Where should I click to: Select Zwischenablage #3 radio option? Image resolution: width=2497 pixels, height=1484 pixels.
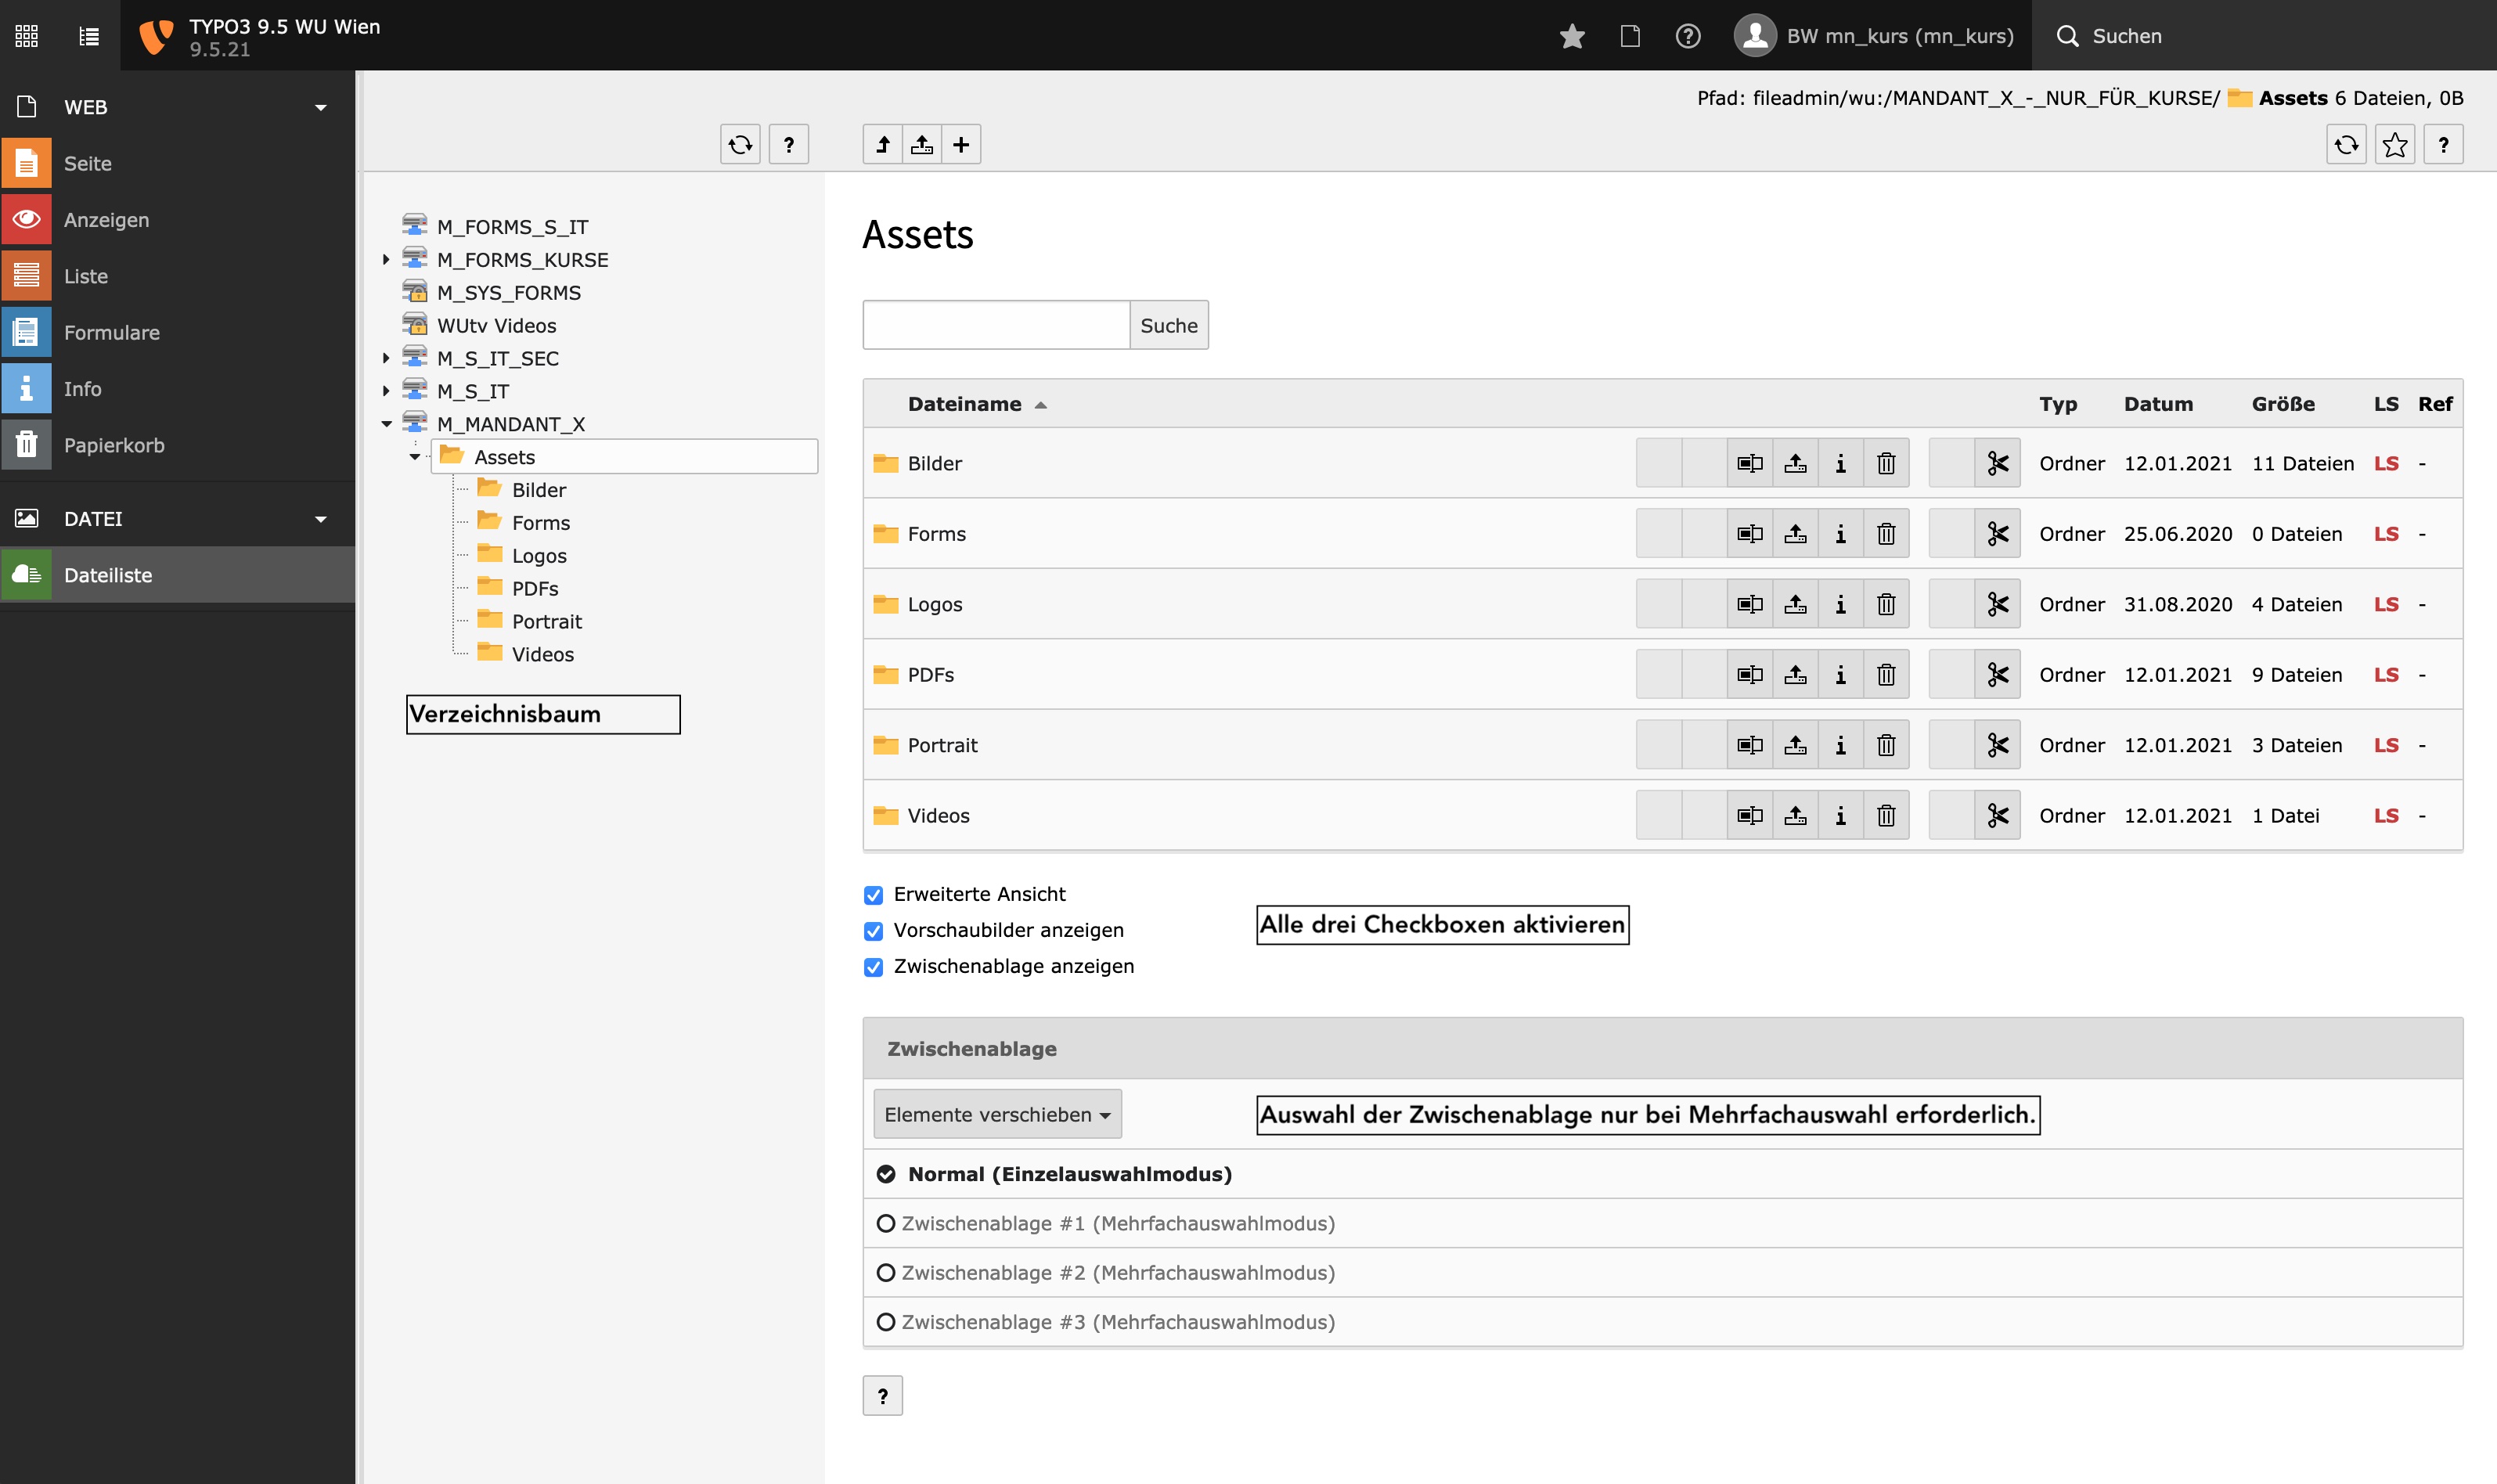coord(886,1322)
